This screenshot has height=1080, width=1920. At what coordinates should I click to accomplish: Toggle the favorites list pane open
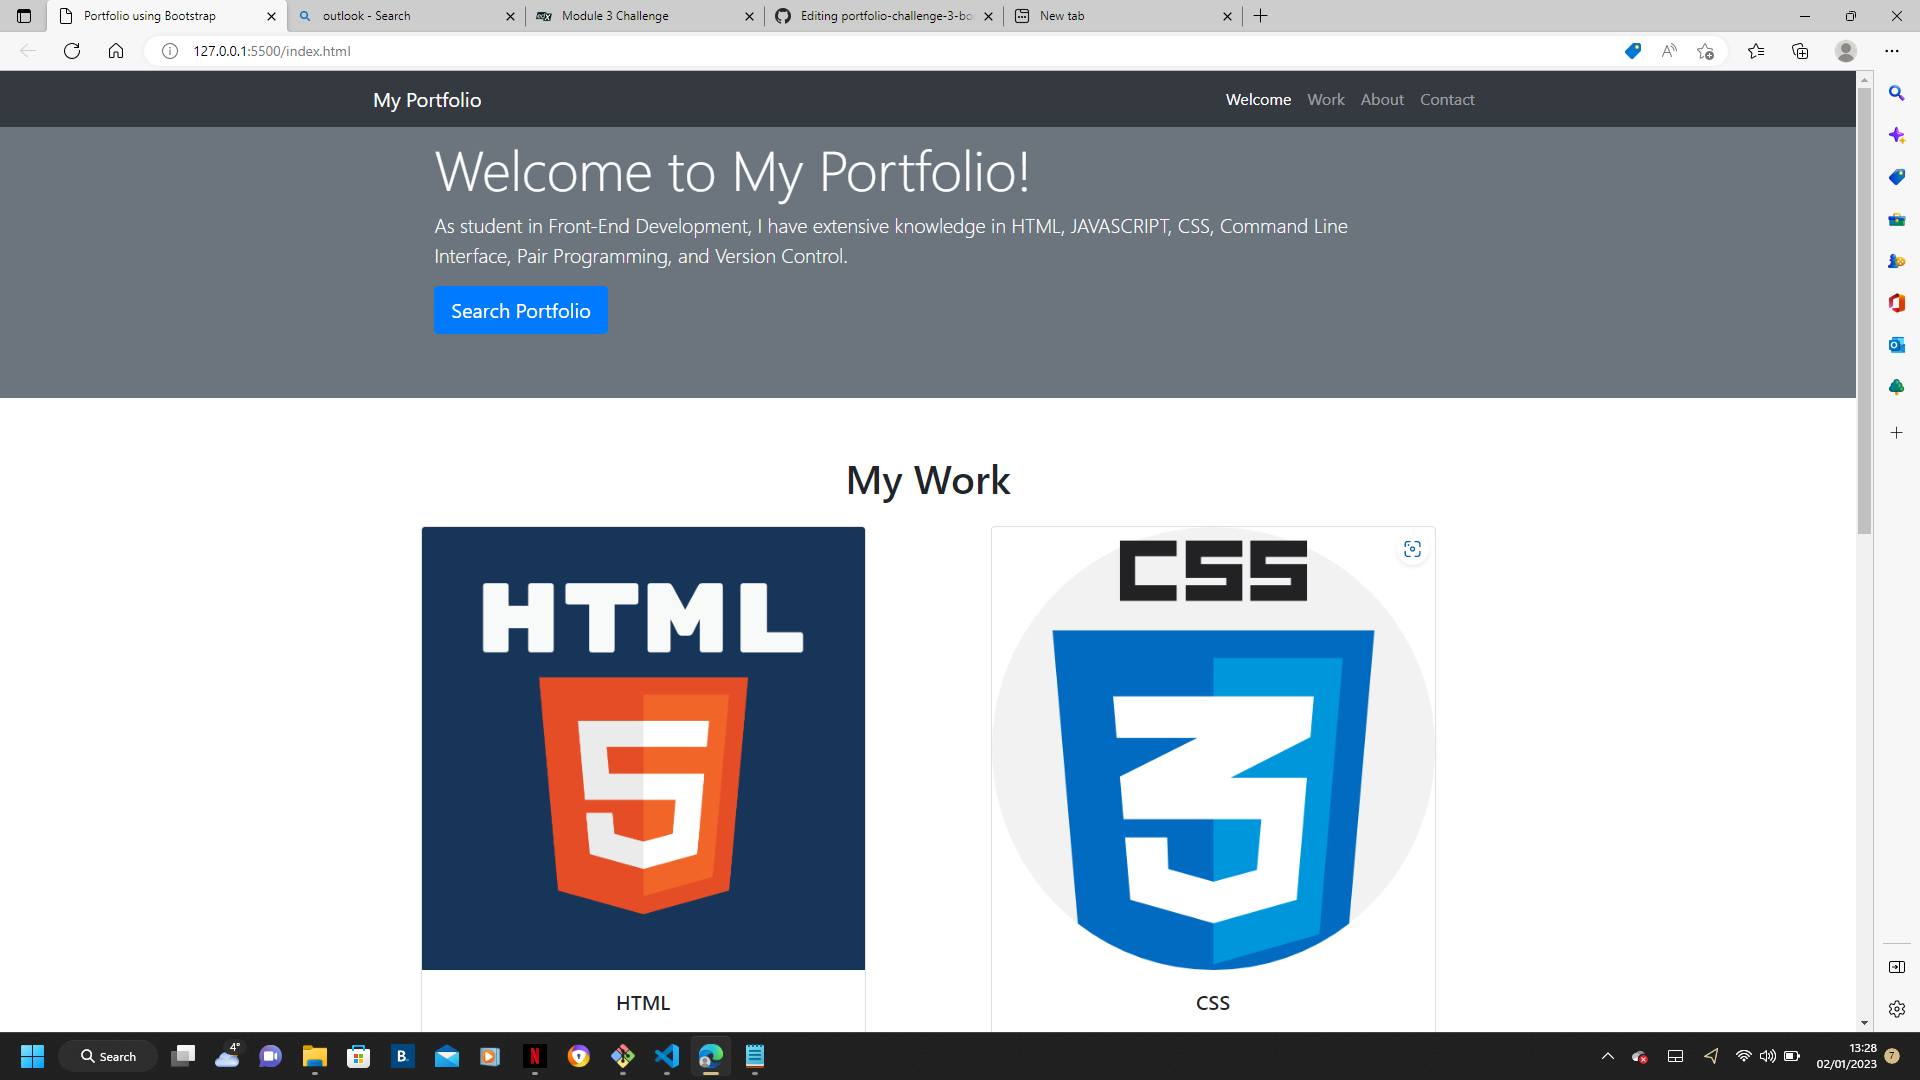1757,51
